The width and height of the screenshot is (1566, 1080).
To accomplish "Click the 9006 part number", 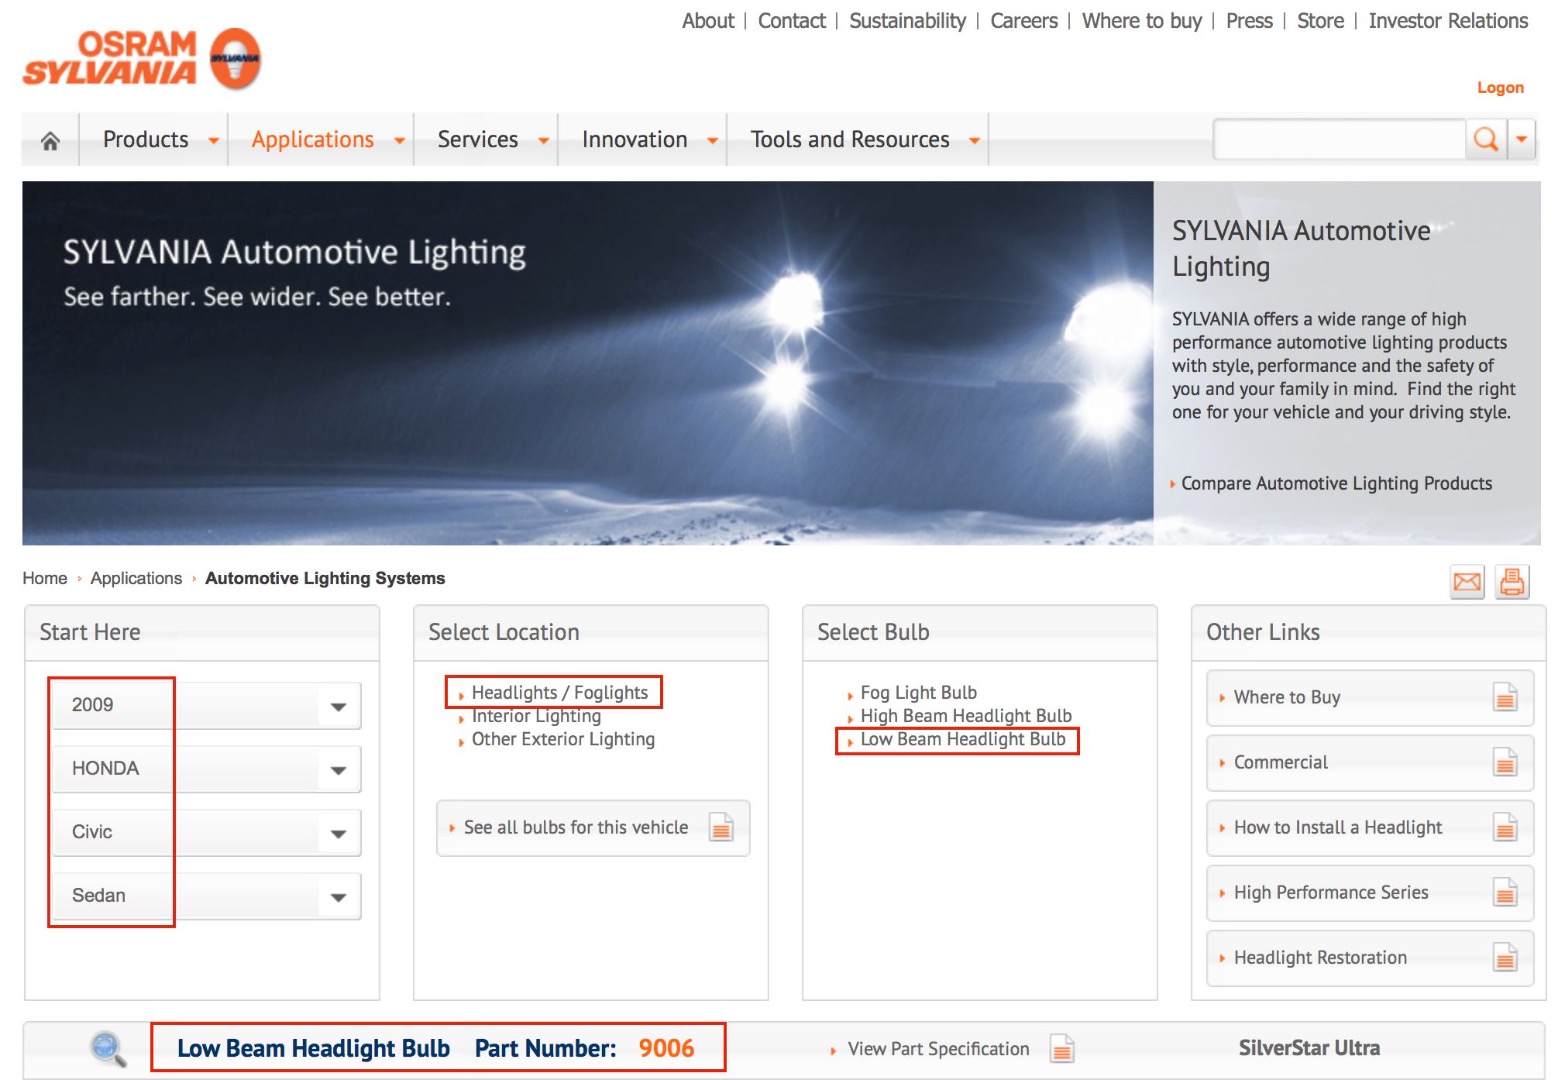I will coord(666,1048).
